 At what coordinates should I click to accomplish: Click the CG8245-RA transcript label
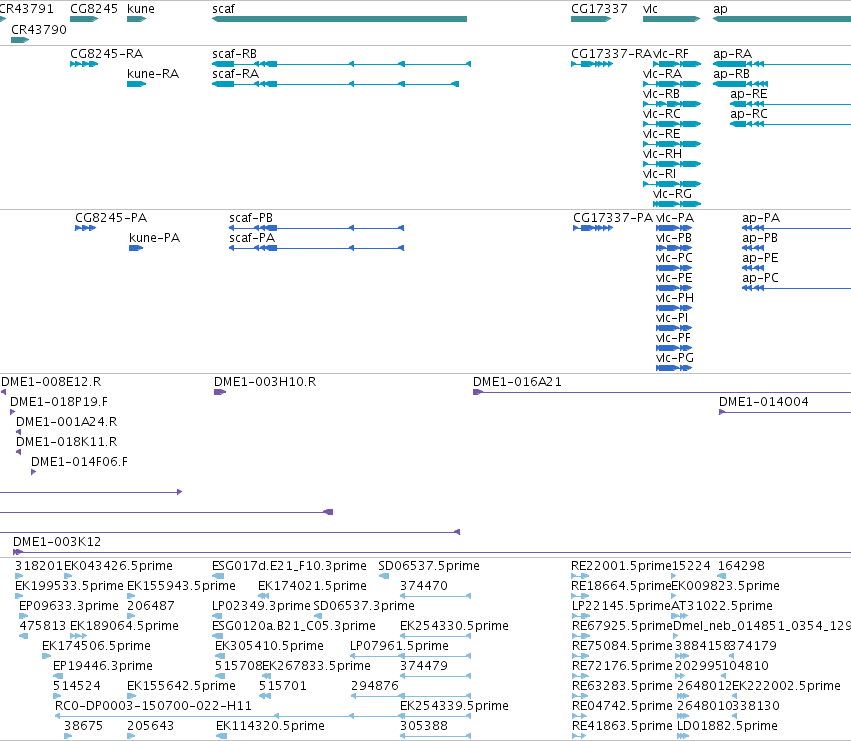tap(106, 54)
